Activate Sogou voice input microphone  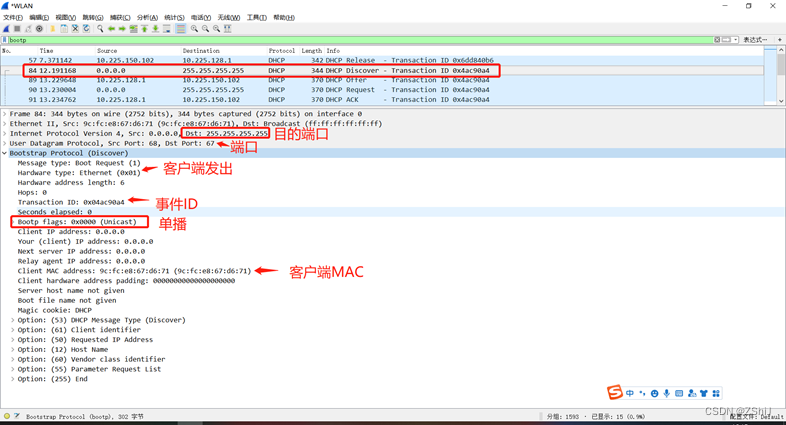[x=667, y=393]
